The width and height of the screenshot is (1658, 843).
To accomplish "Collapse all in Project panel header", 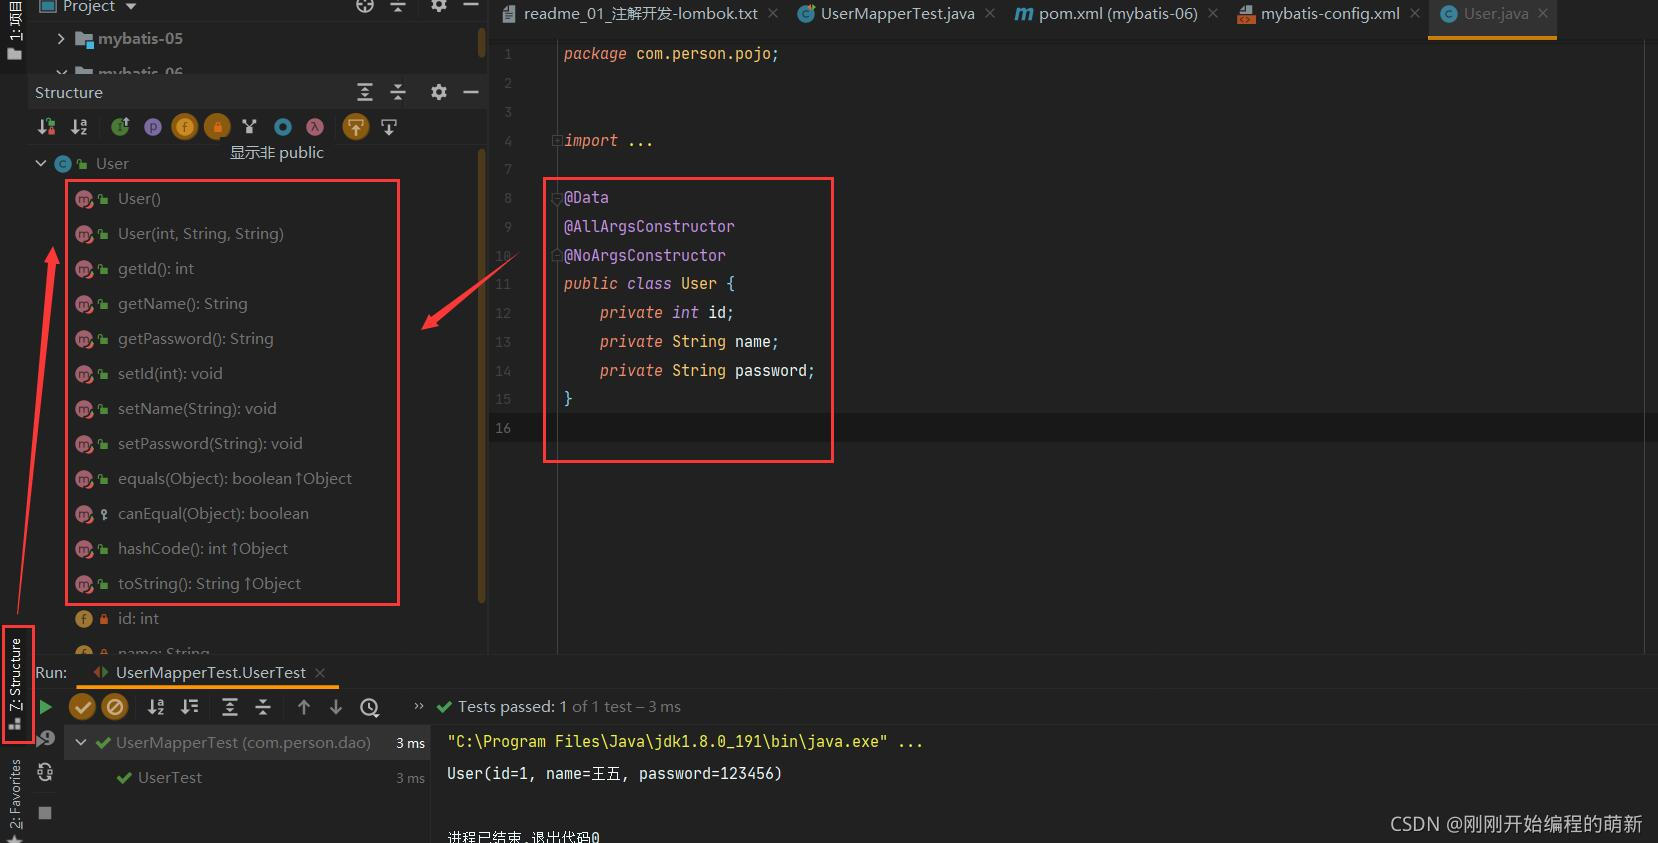I will 398,6.
